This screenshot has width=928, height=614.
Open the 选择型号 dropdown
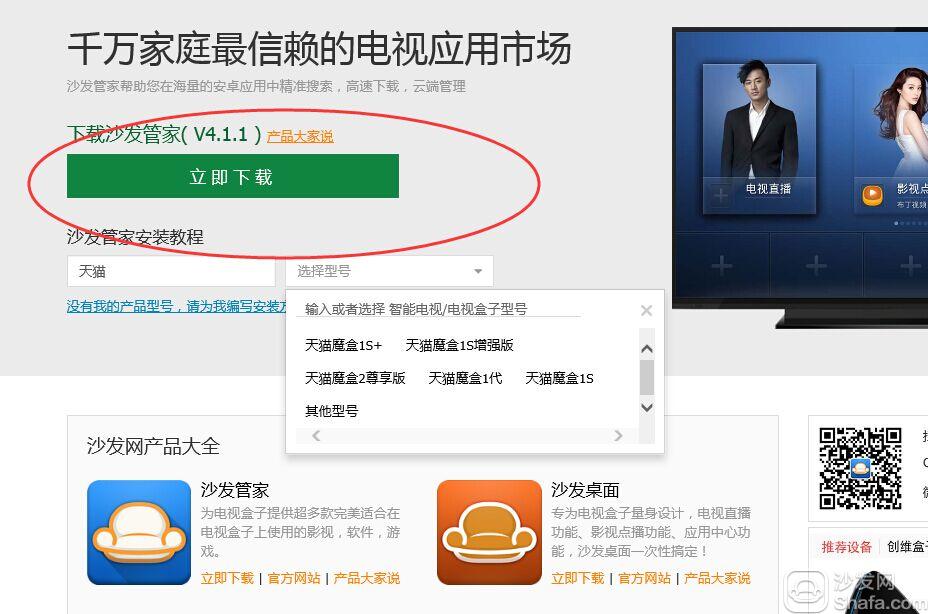pyautogui.click(x=389, y=271)
